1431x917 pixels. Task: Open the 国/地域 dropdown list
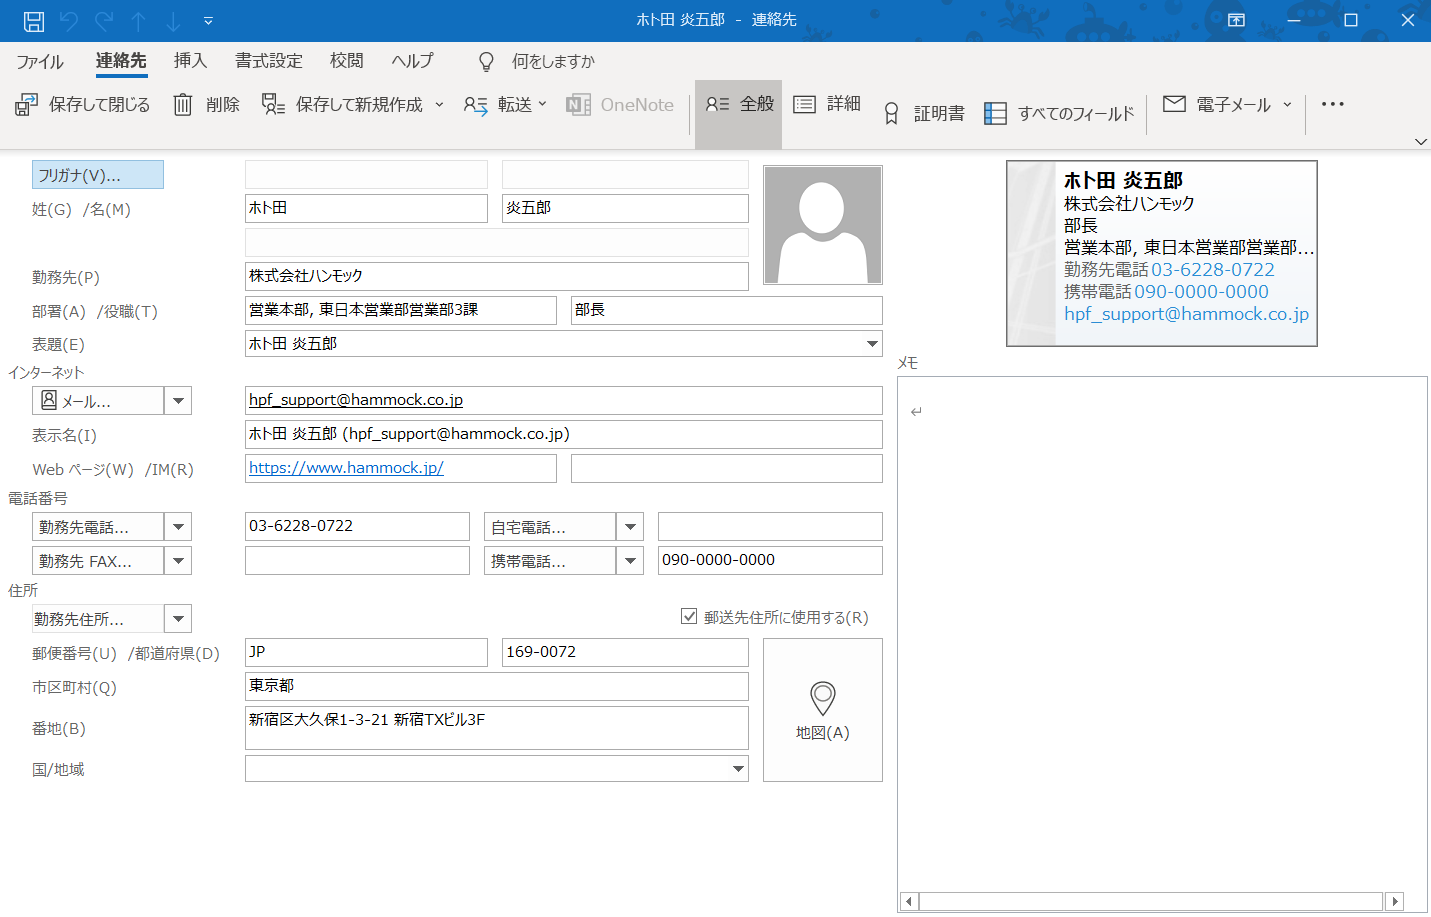pyautogui.click(x=738, y=769)
